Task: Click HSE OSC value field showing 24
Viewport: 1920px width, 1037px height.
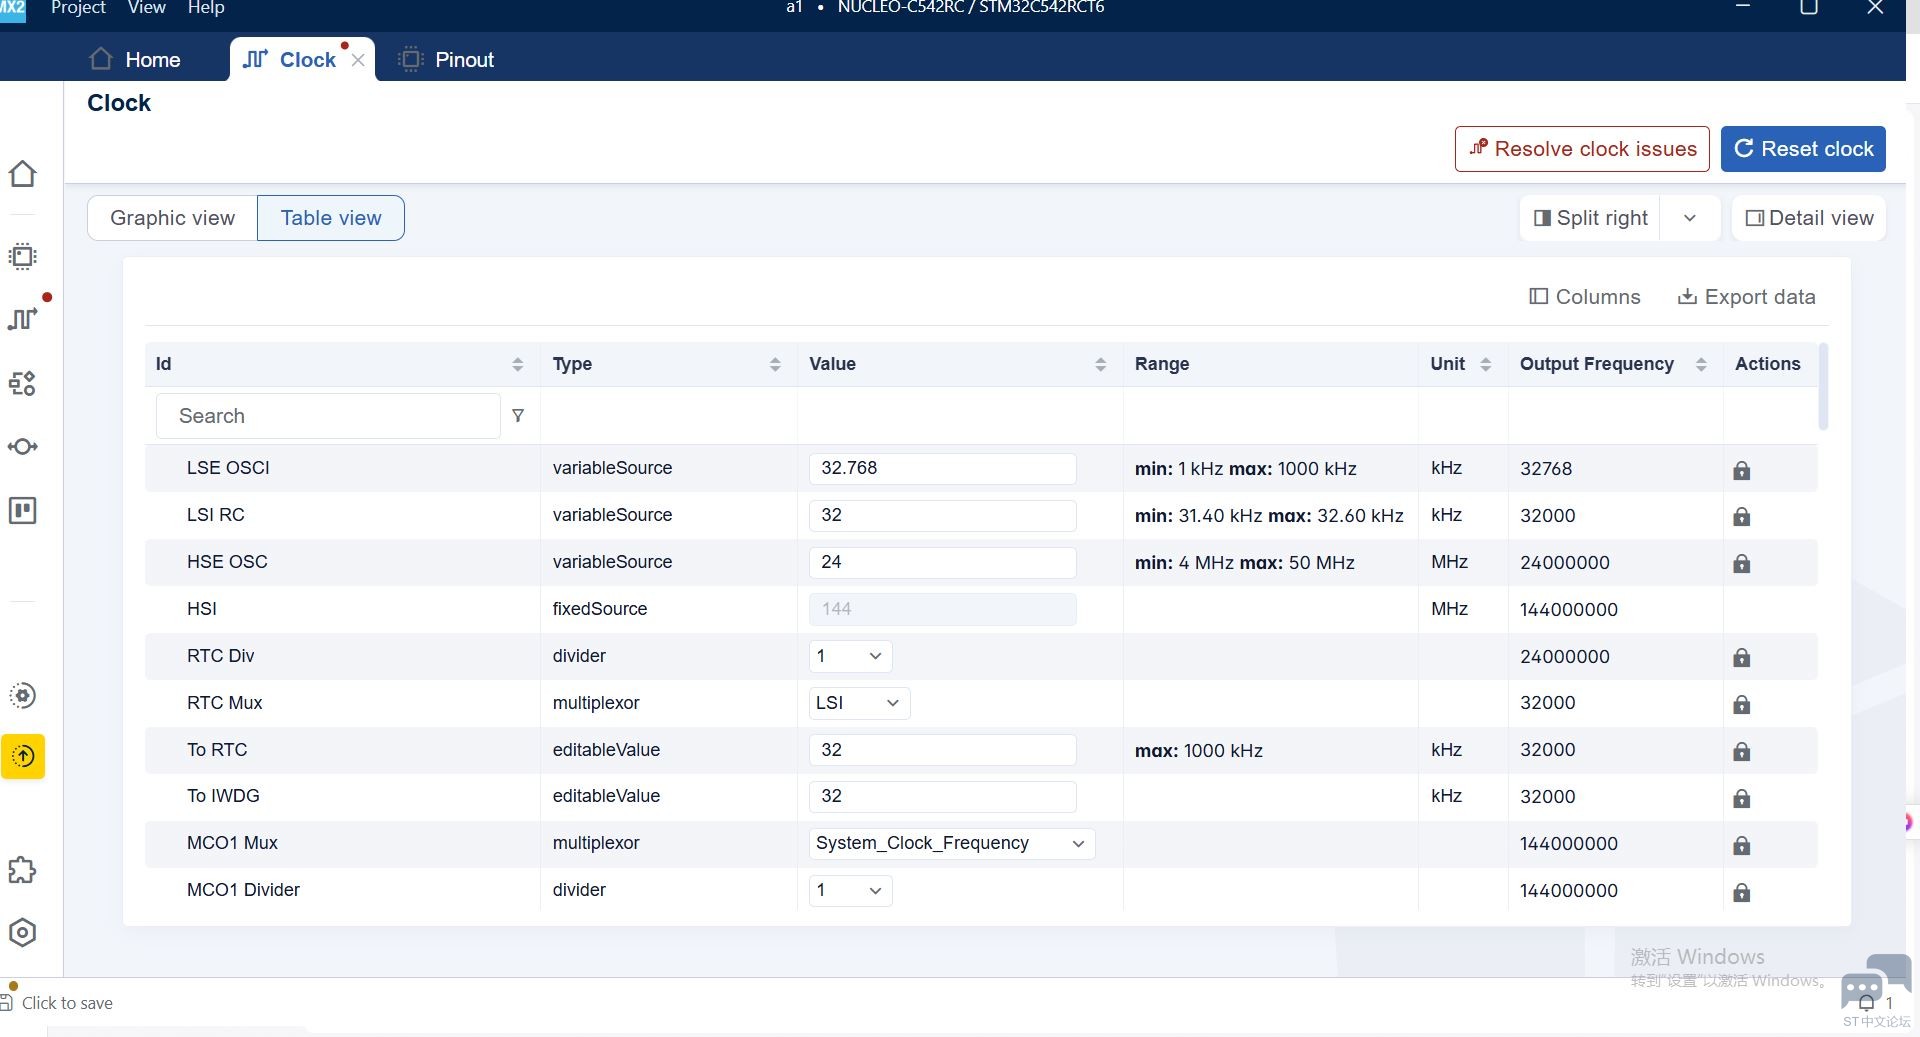Action: [x=942, y=562]
